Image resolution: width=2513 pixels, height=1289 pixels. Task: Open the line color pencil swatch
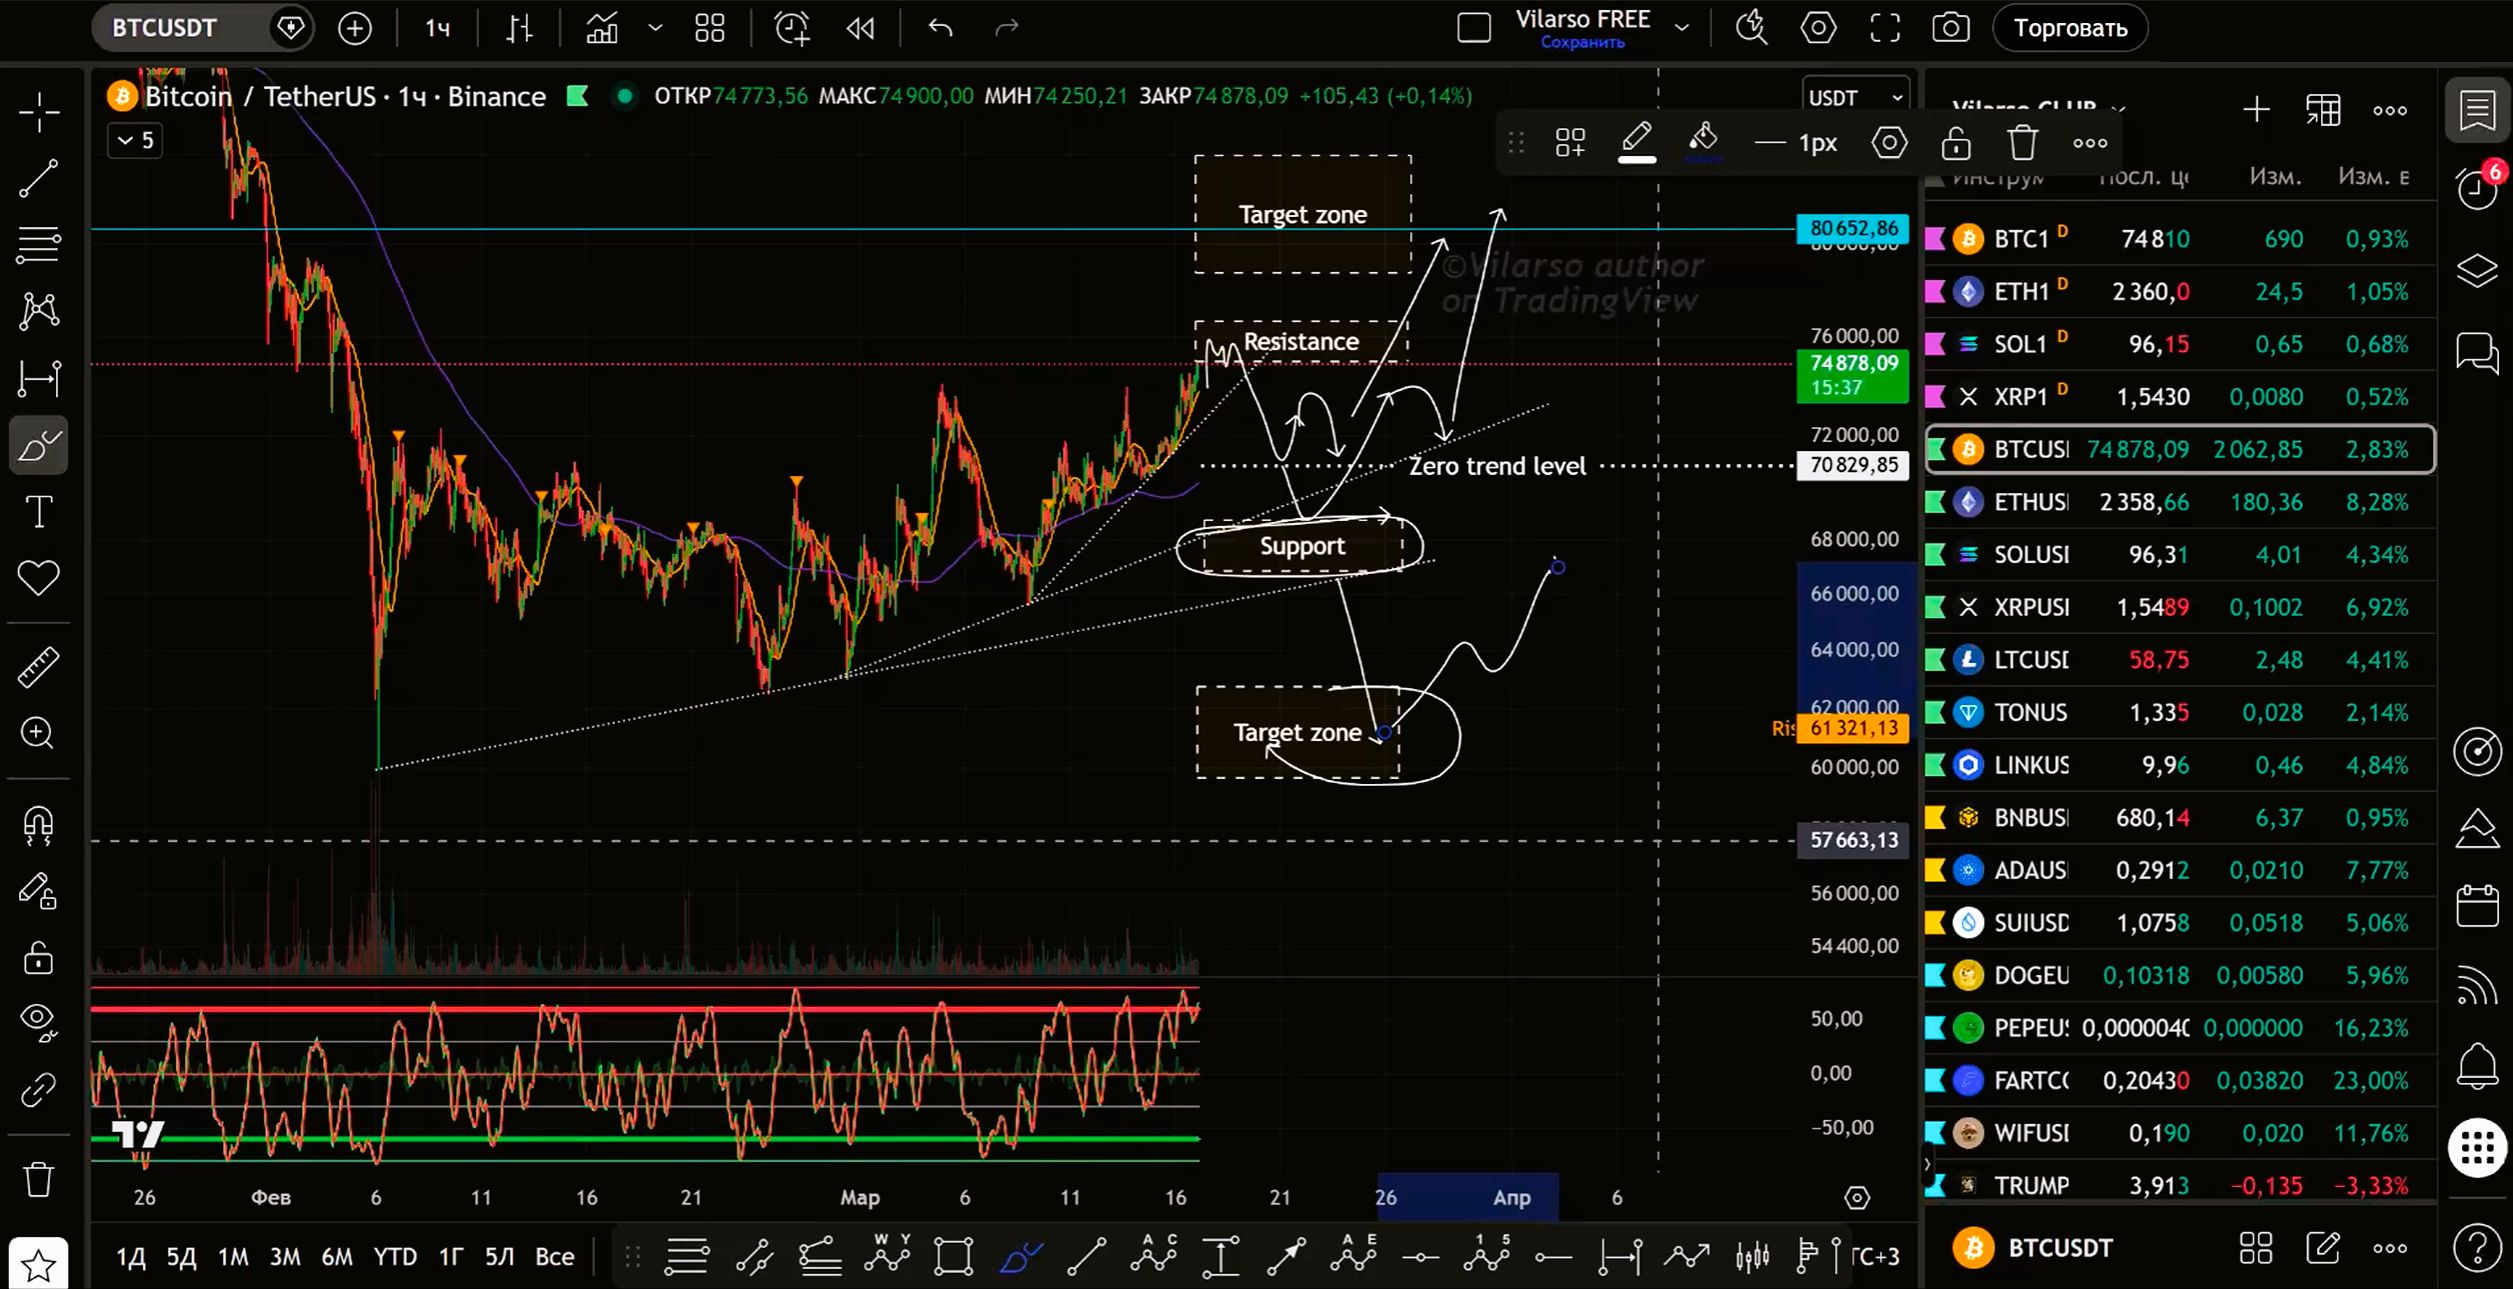tap(1637, 141)
